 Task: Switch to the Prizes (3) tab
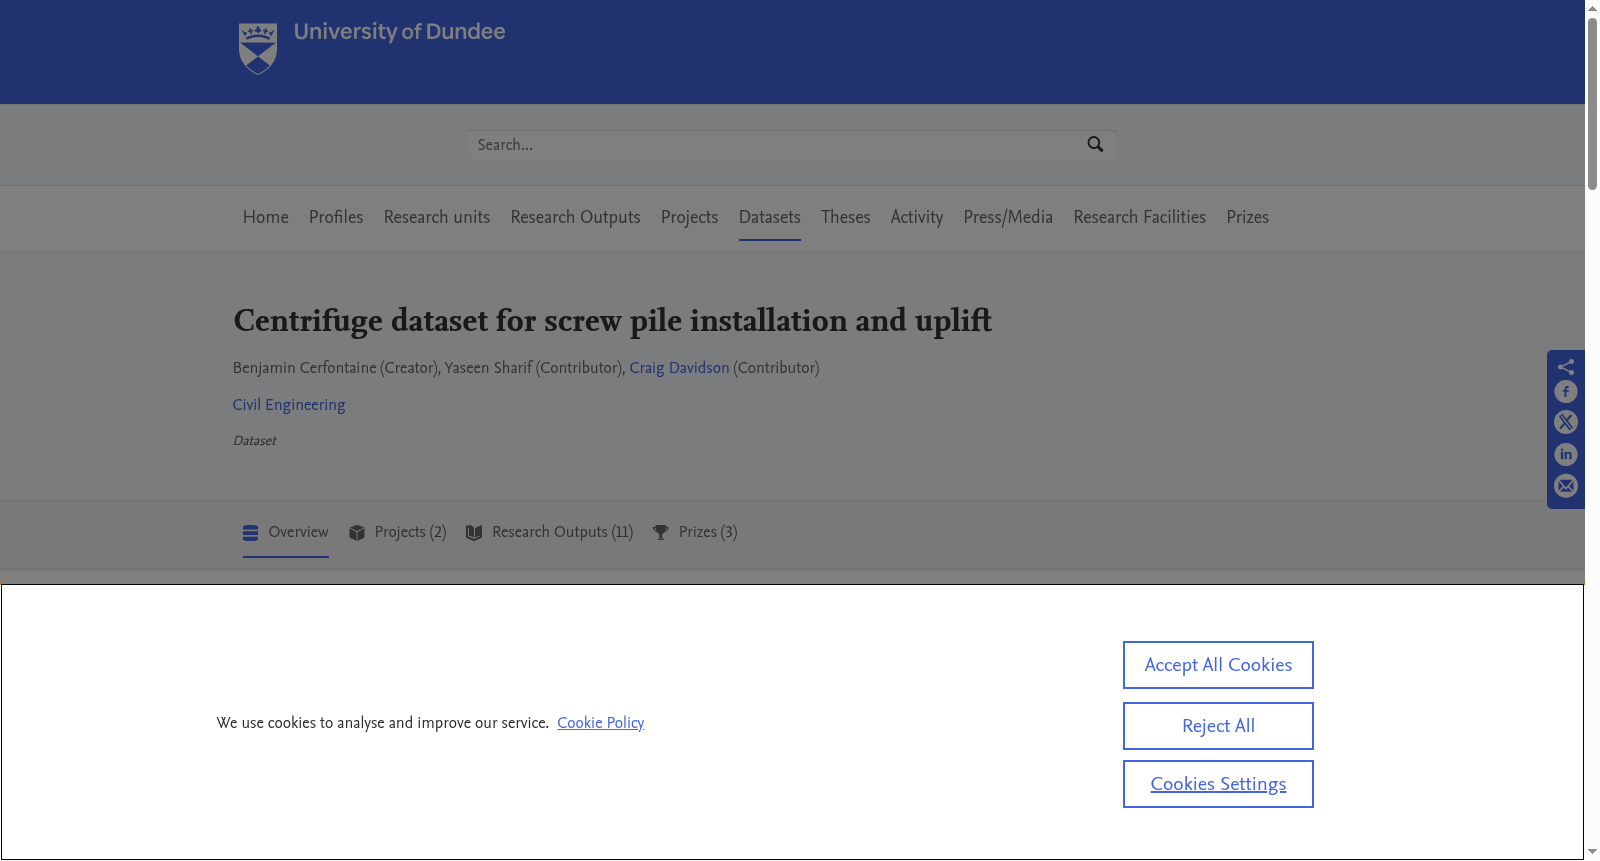(x=695, y=533)
